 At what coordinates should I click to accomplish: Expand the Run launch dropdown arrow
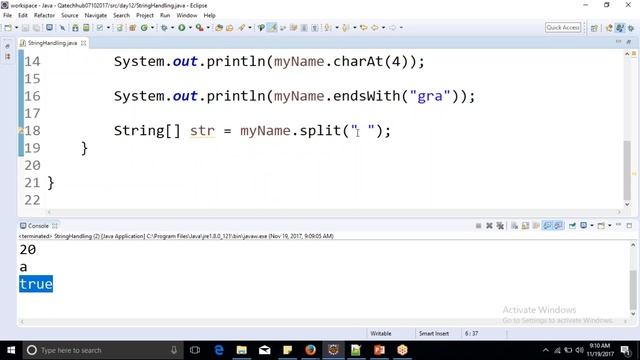tap(190, 28)
